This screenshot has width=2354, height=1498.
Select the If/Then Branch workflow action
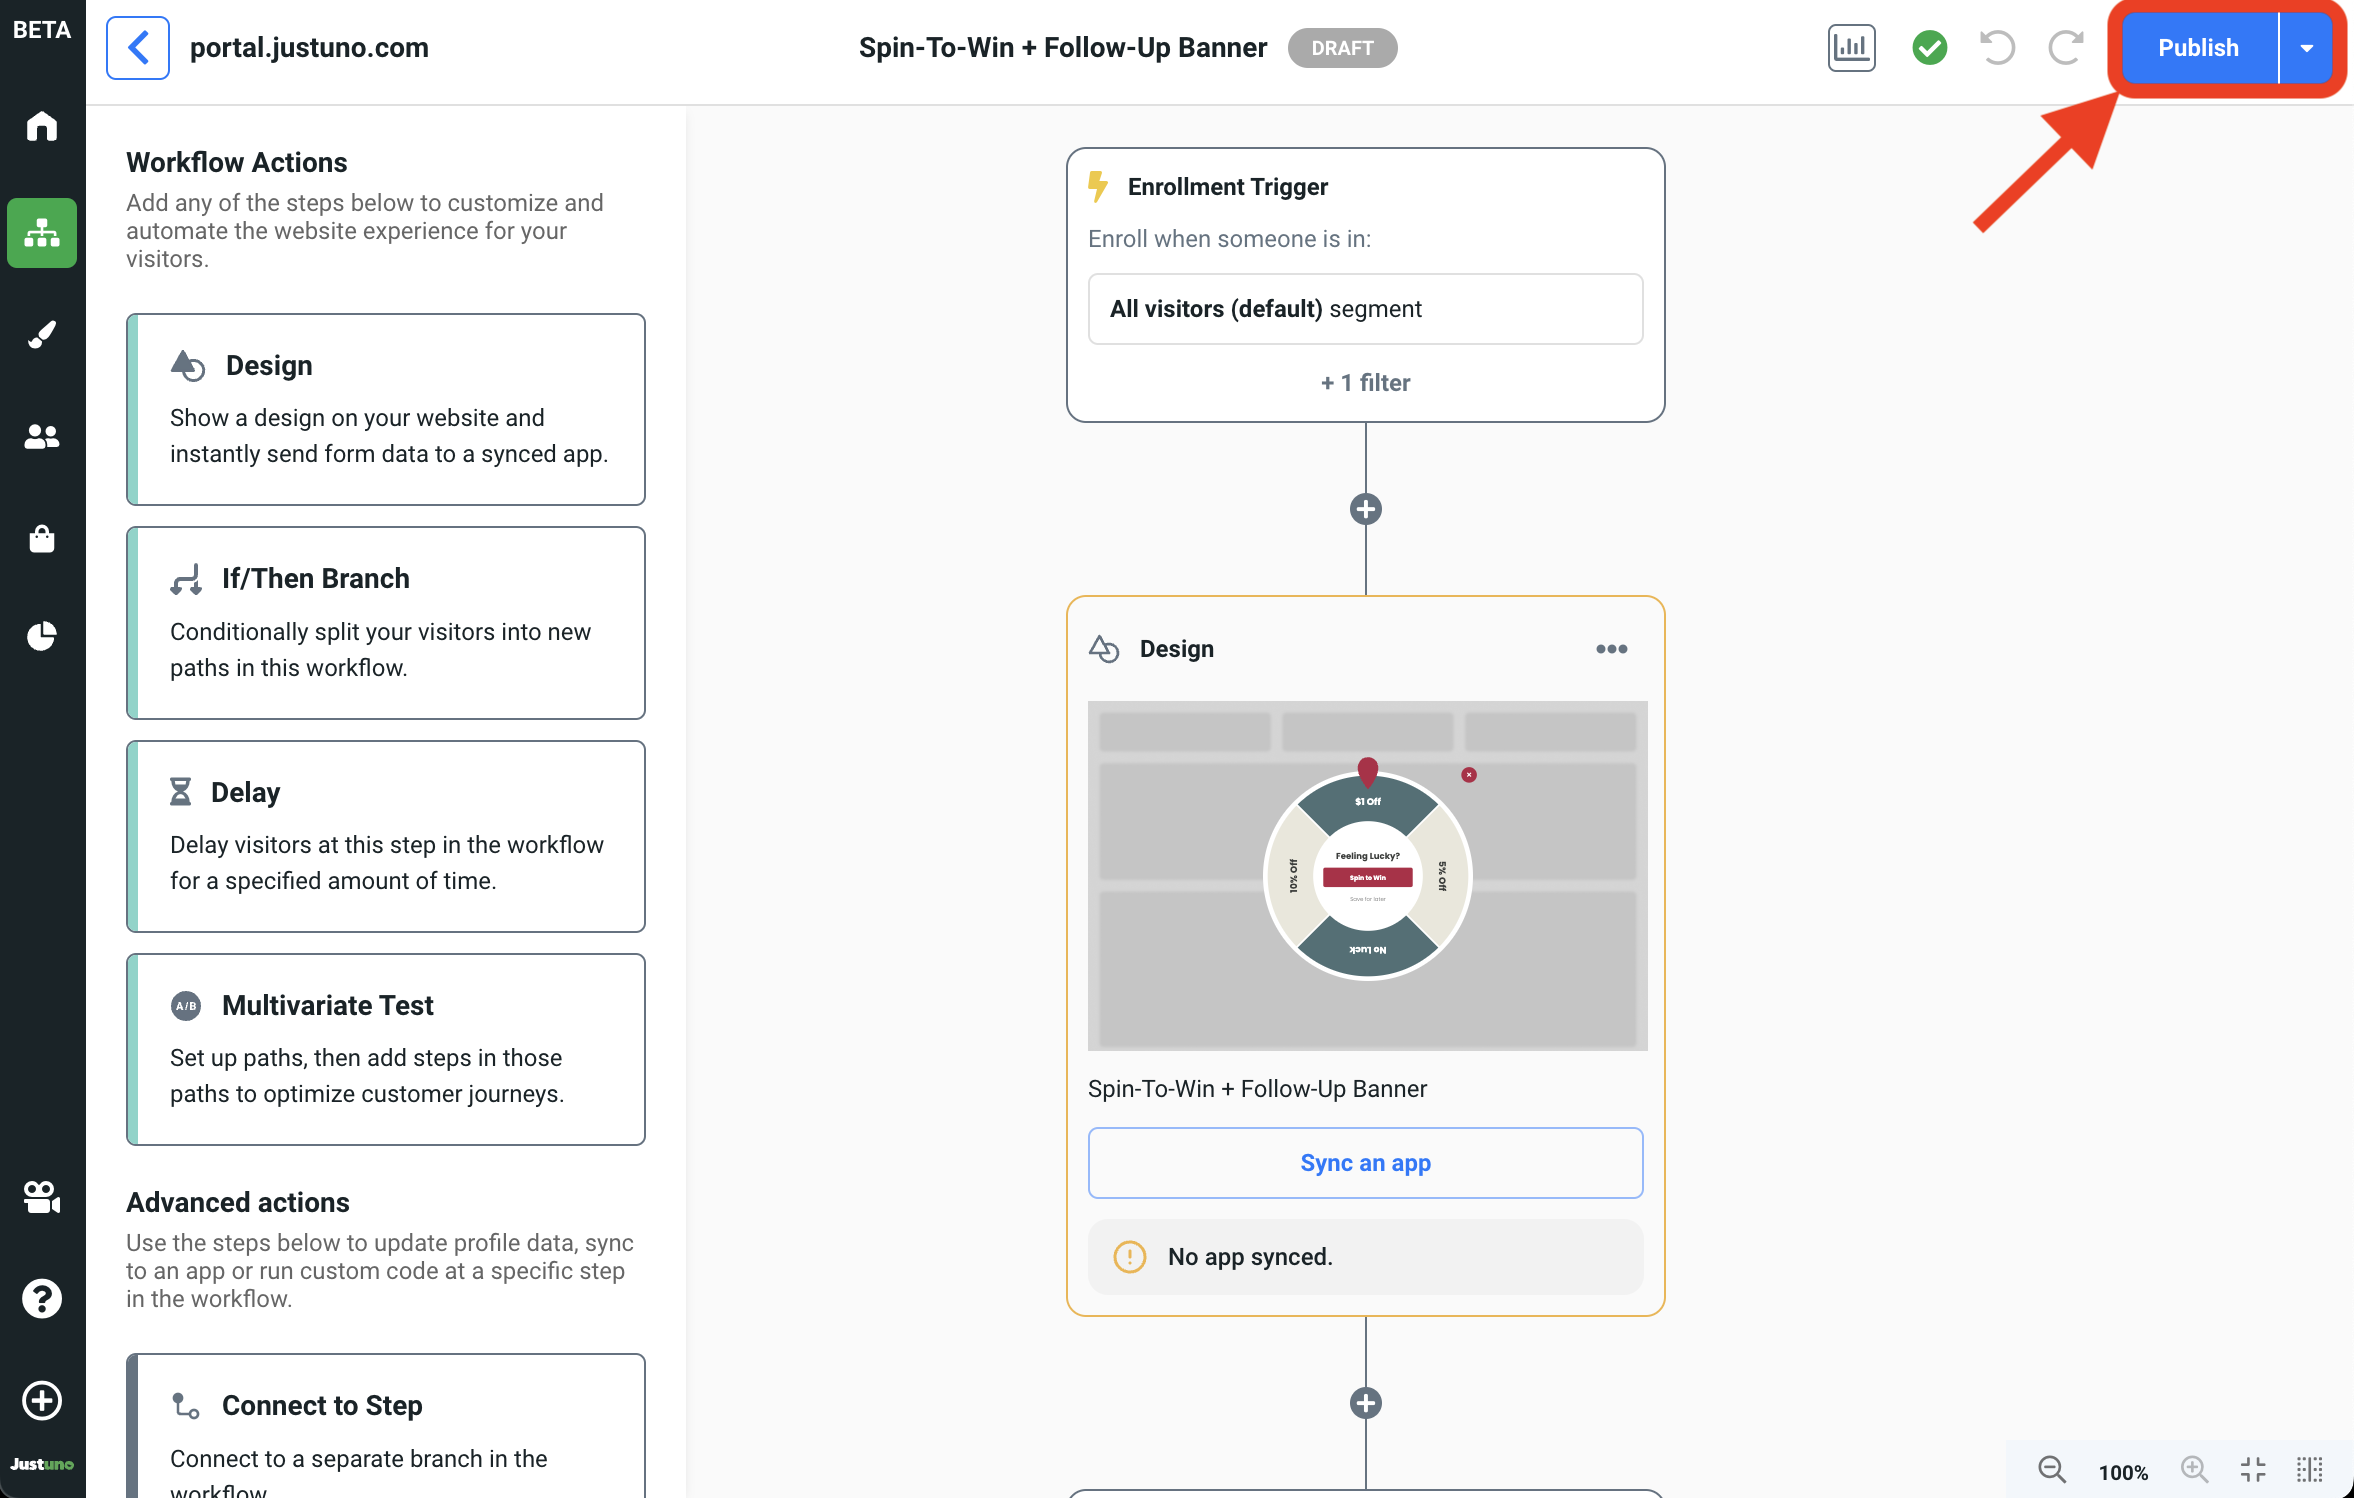pyautogui.click(x=386, y=622)
